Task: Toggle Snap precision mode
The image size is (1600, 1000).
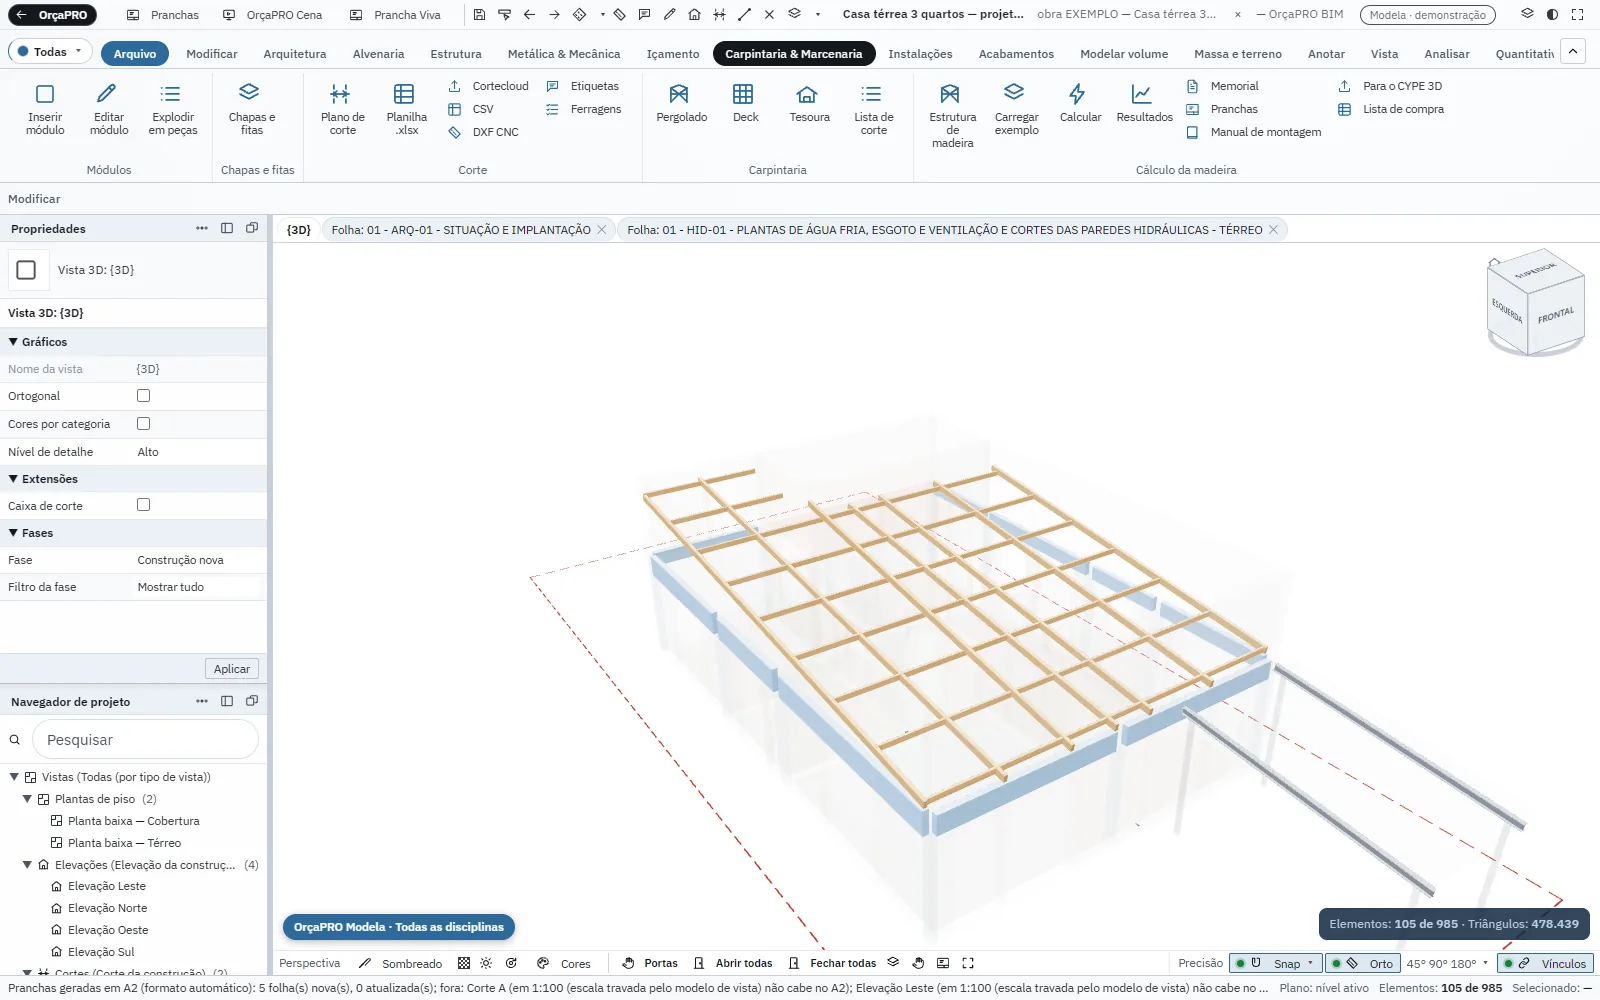Action: coord(1275,964)
